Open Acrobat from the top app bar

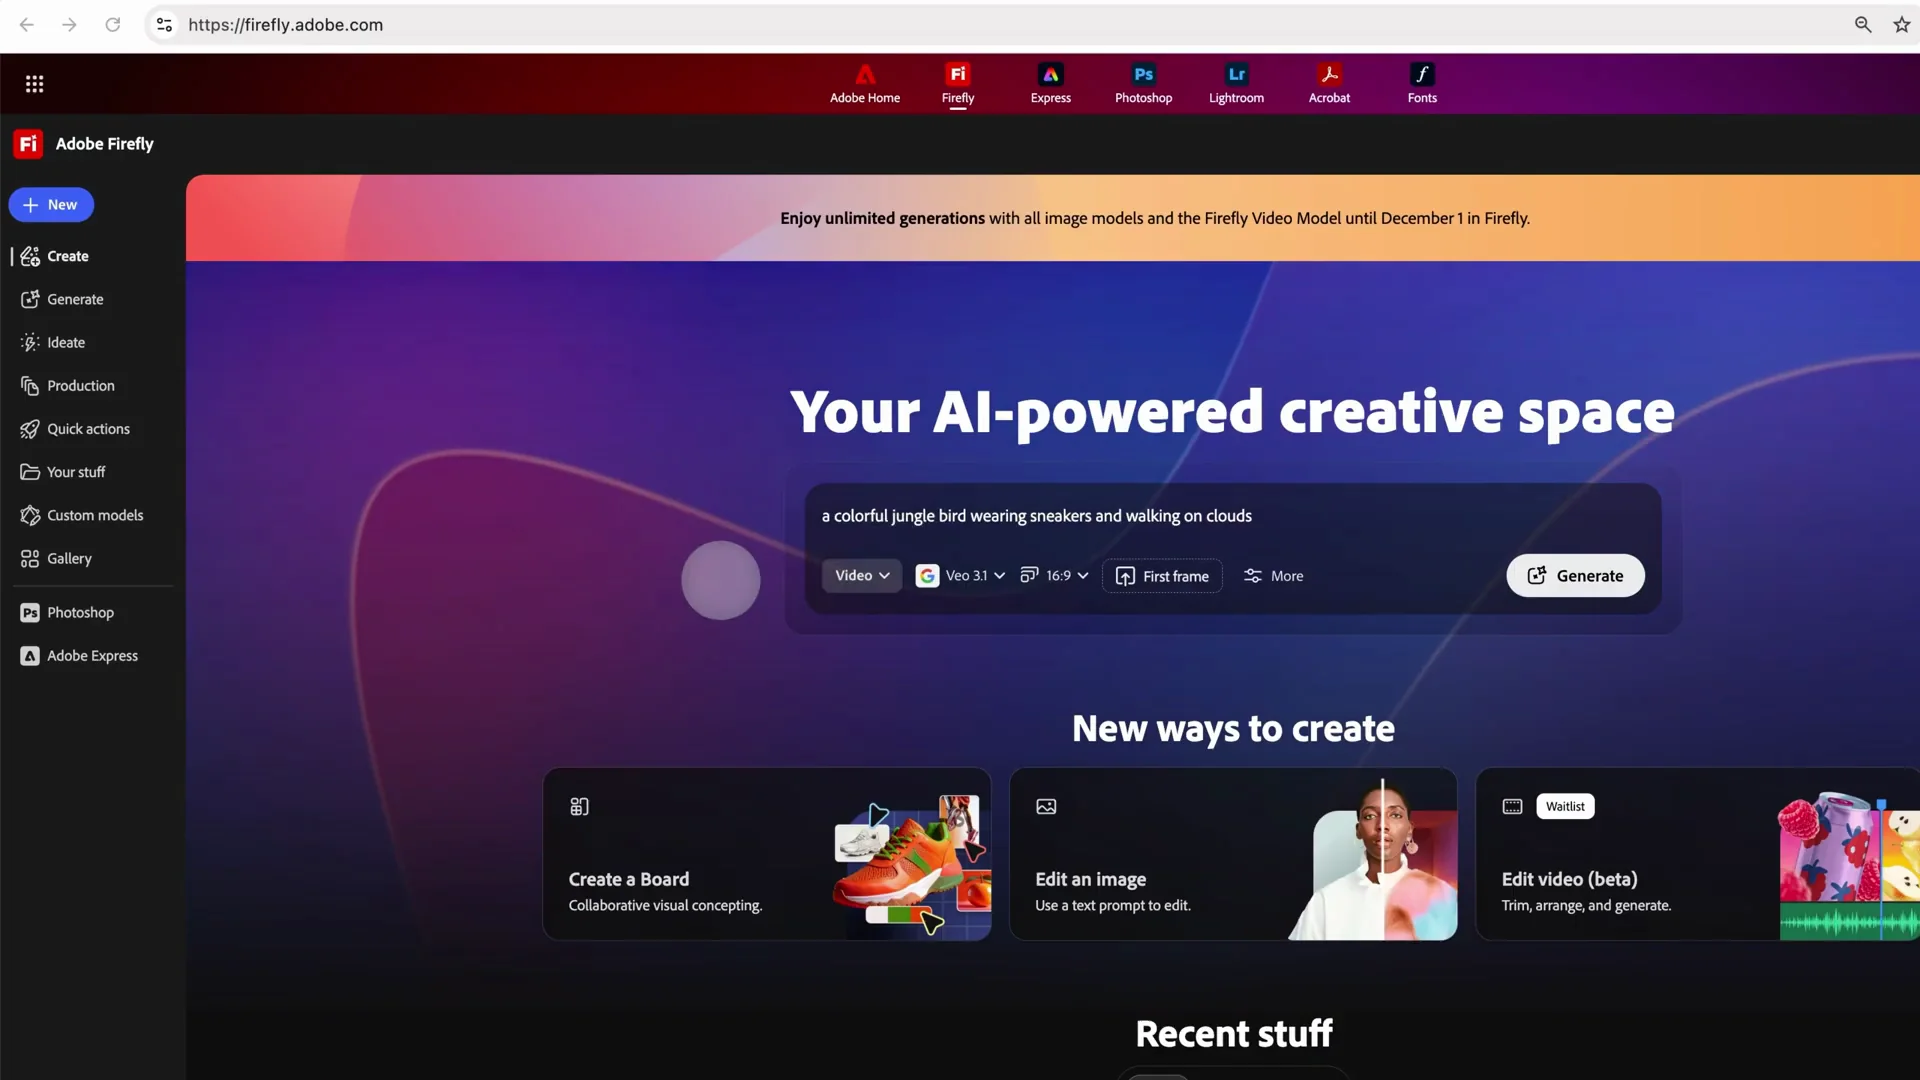click(1329, 84)
